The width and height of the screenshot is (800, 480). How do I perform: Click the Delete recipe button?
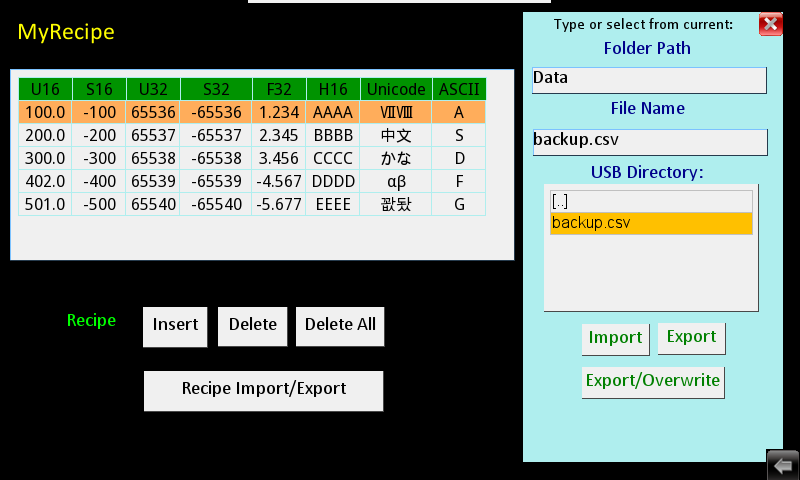pos(253,326)
